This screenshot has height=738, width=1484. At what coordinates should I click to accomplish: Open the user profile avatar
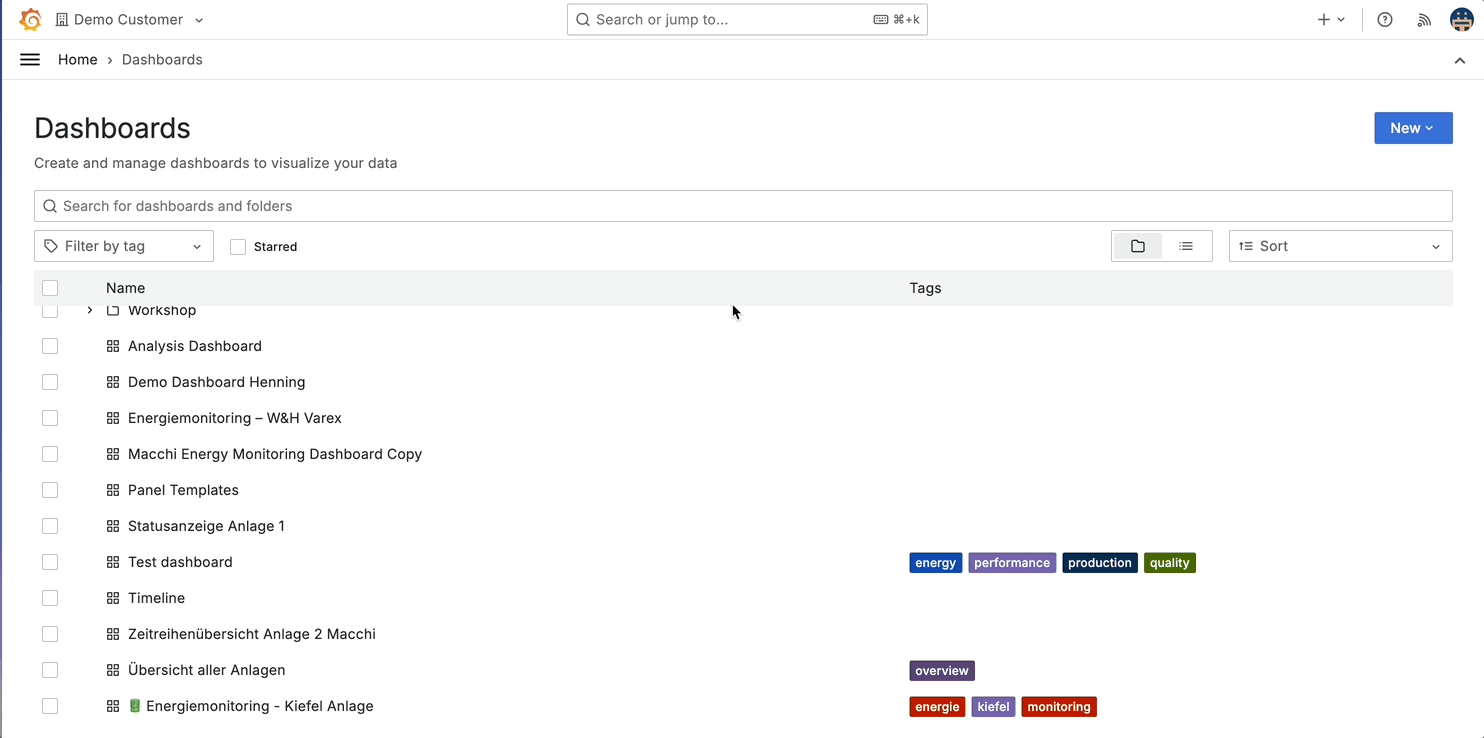click(x=1461, y=19)
